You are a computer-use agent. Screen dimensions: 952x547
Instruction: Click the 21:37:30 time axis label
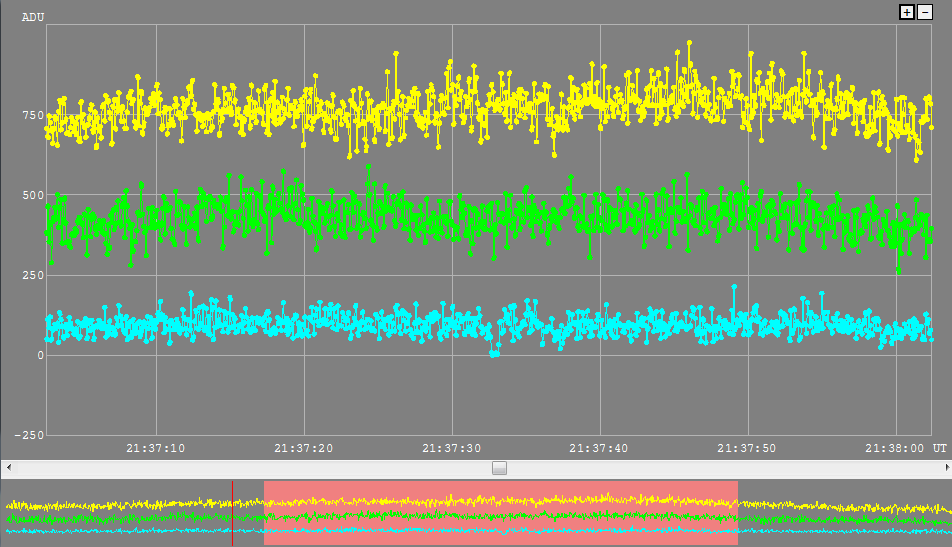coord(452,449)
